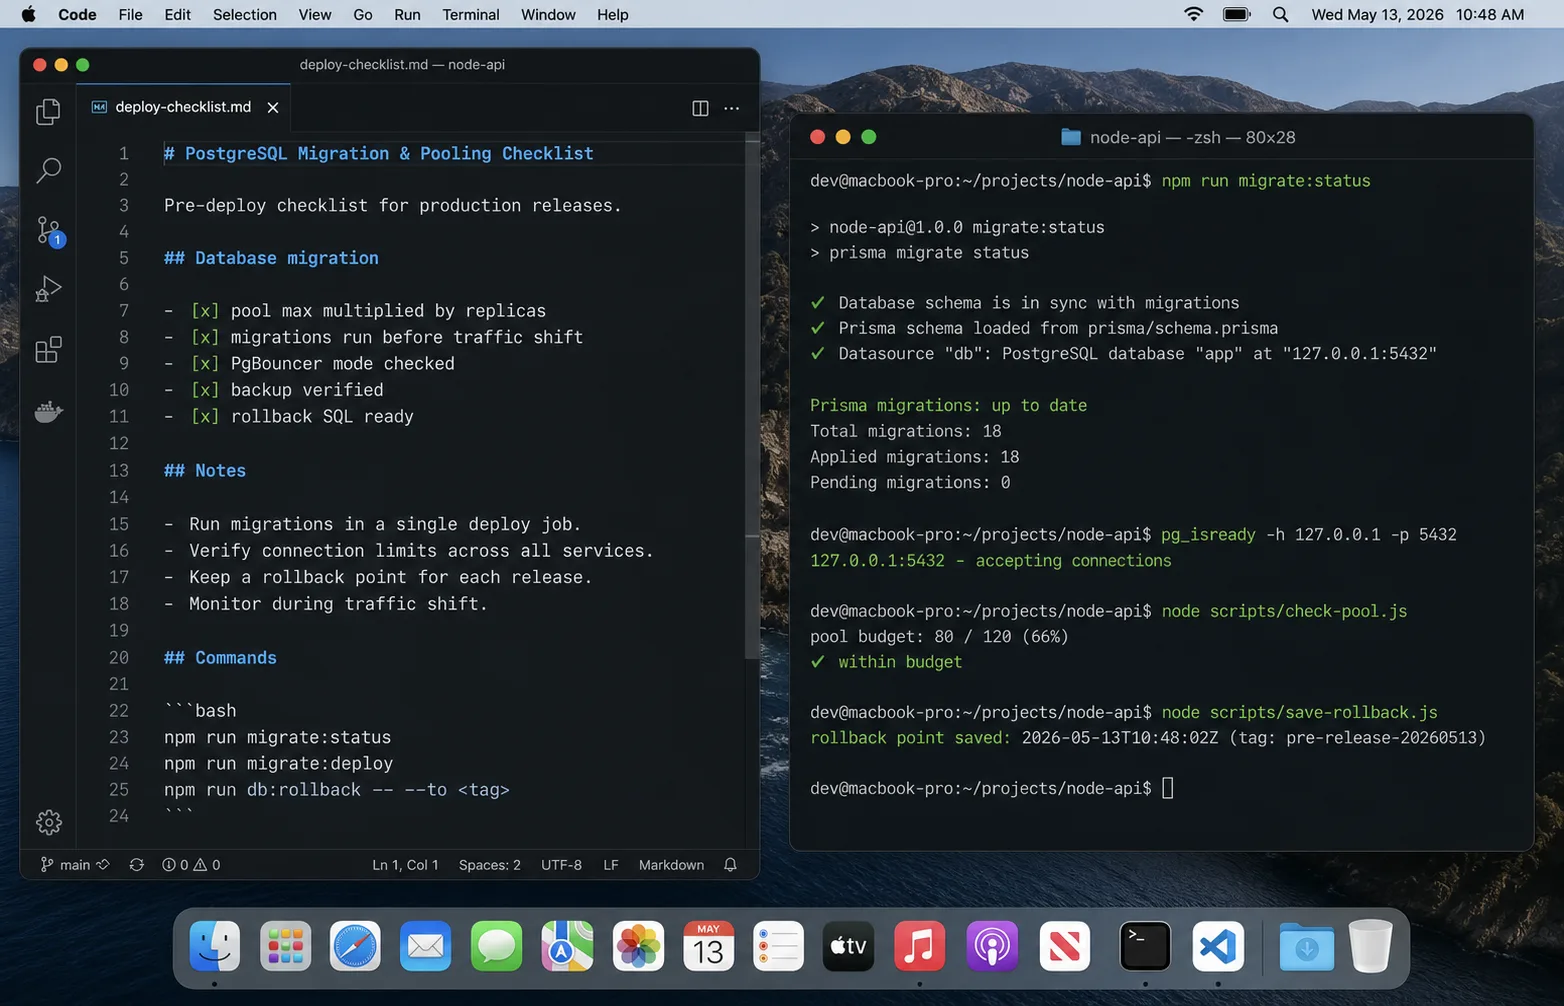Open problems count in status bar

tap(191, 865)
